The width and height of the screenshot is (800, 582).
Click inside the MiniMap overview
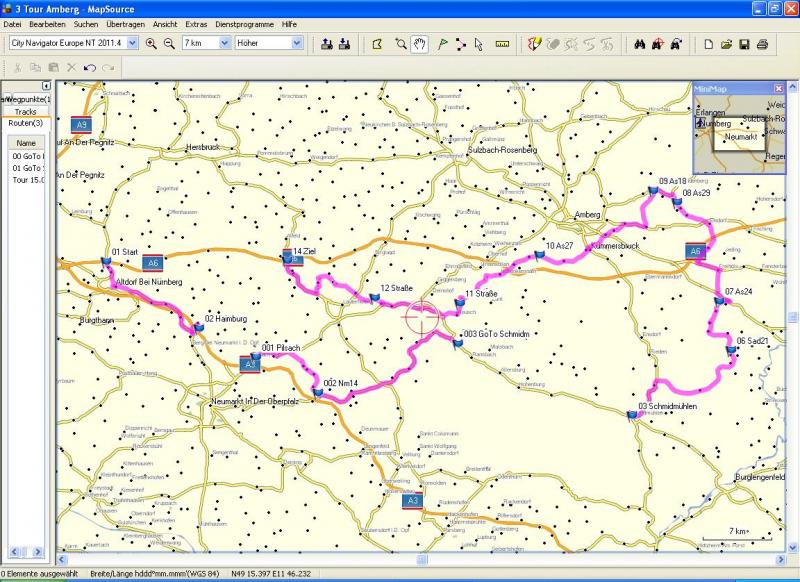click(x=739, y=134)
